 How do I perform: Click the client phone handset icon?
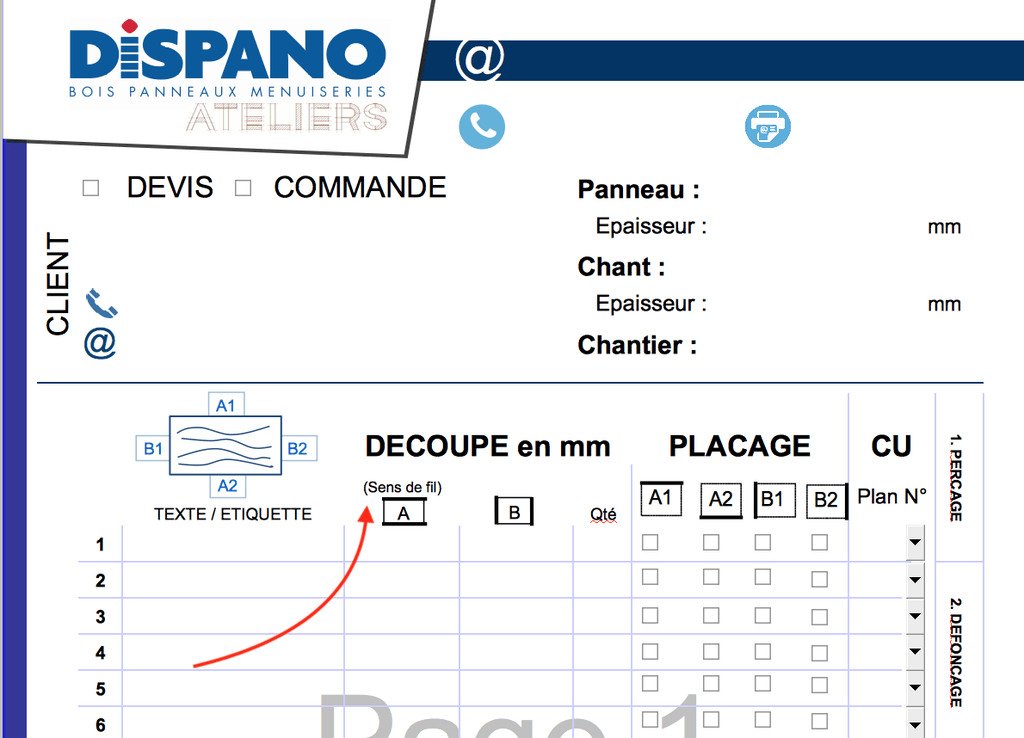(x=101, y=303)
